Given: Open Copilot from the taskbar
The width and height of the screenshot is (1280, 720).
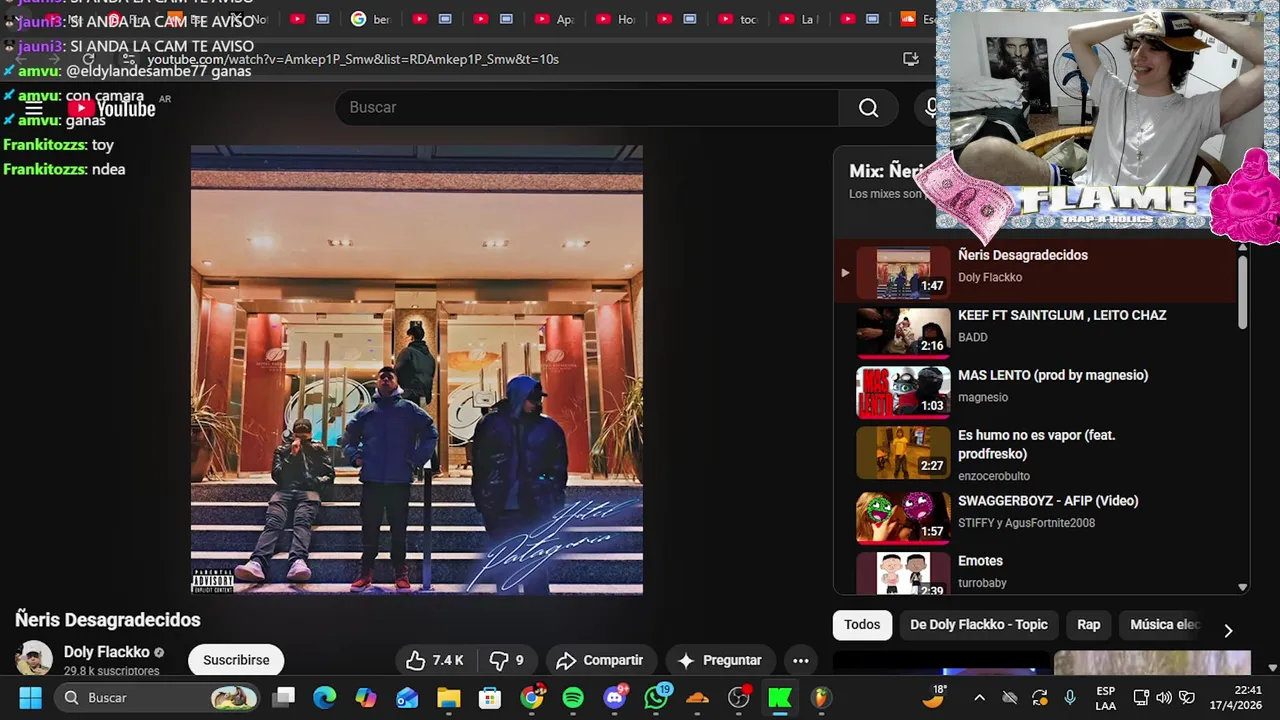Looking at the screenshot, I should click(x=366, y=698).
